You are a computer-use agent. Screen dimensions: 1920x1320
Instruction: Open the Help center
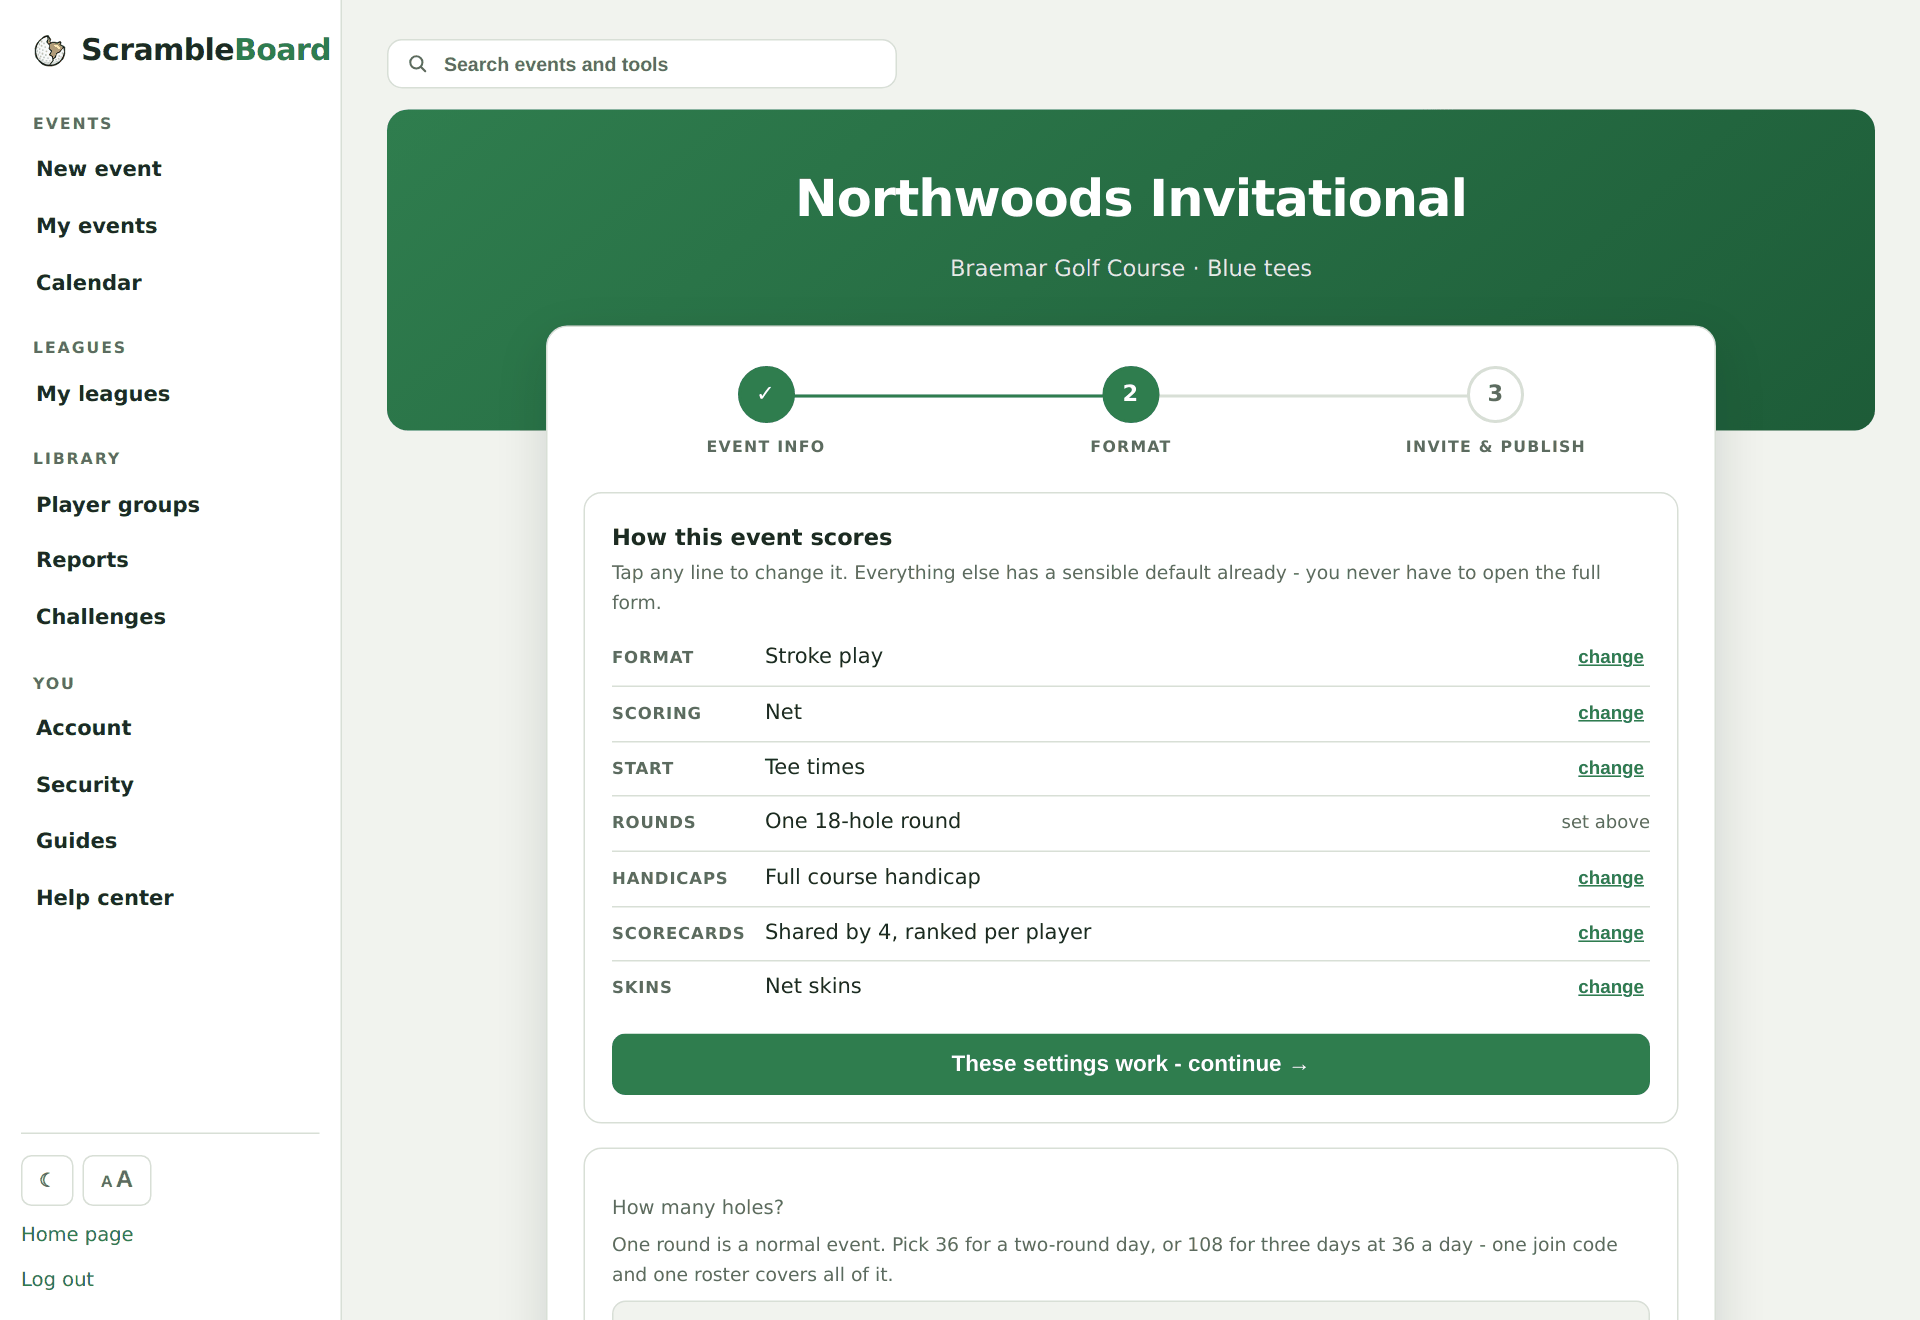click(x=105, y=898)
